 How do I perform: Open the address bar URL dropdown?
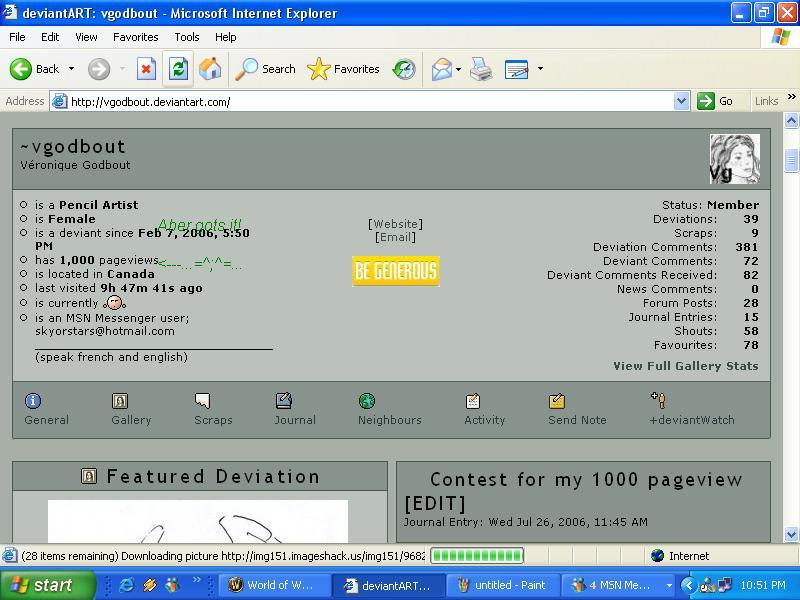click(x=681, y=101)
